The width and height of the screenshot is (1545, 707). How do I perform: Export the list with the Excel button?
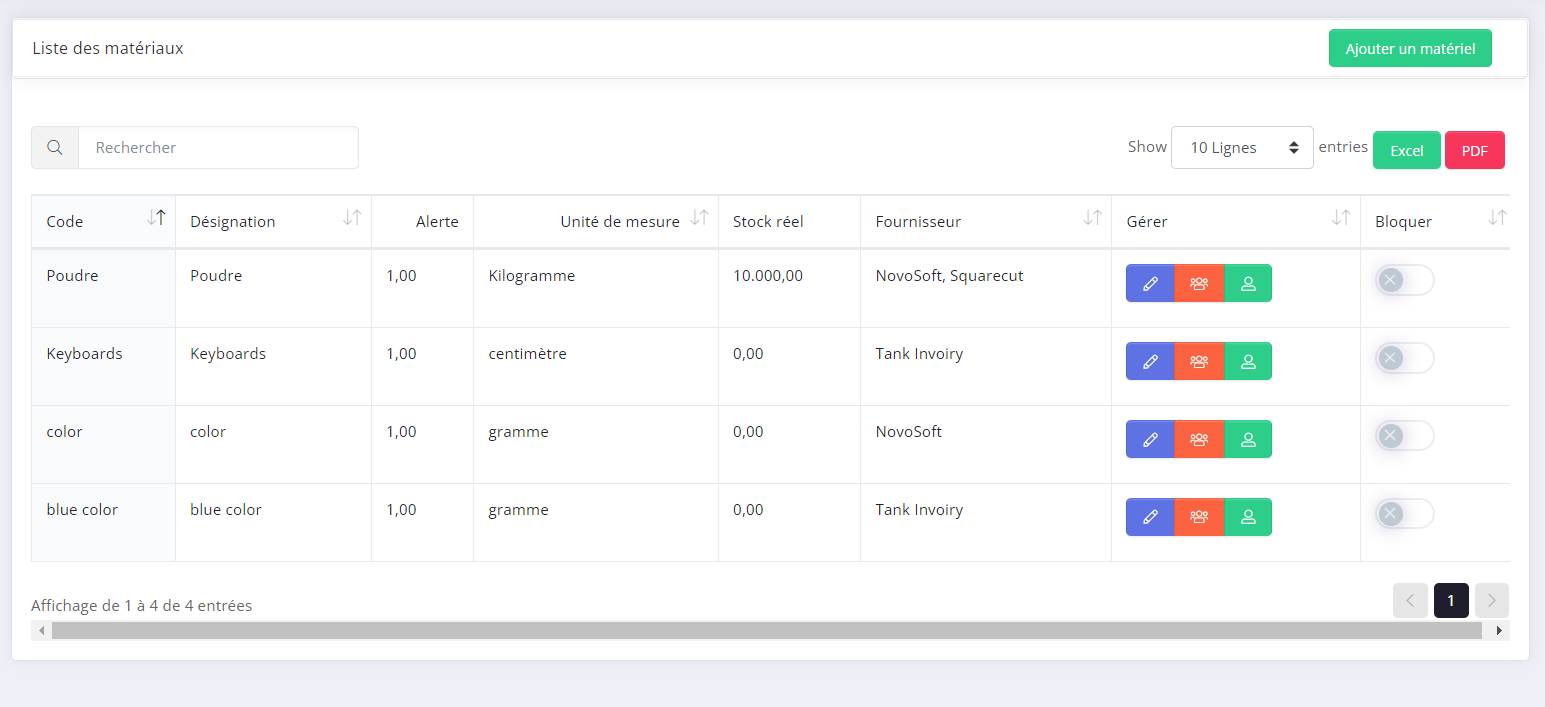coord(1406,151)
